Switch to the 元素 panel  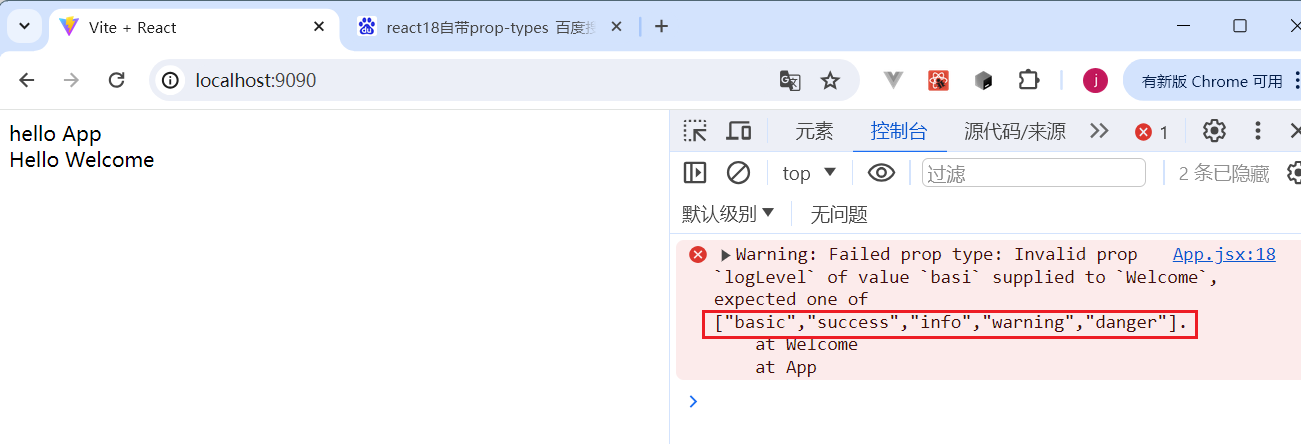coord(814,131)
